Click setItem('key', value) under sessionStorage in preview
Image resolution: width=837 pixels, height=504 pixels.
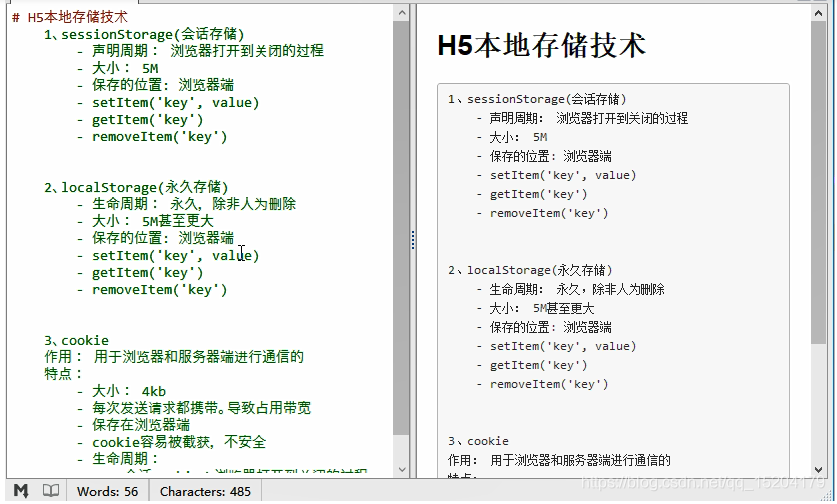[556, 176]
